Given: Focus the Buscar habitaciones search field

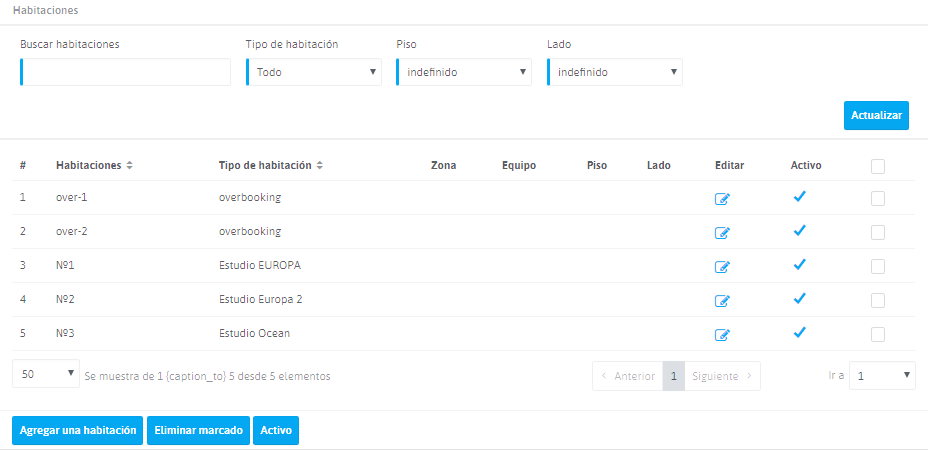Looking at the screenshot, I should point(126,72).
